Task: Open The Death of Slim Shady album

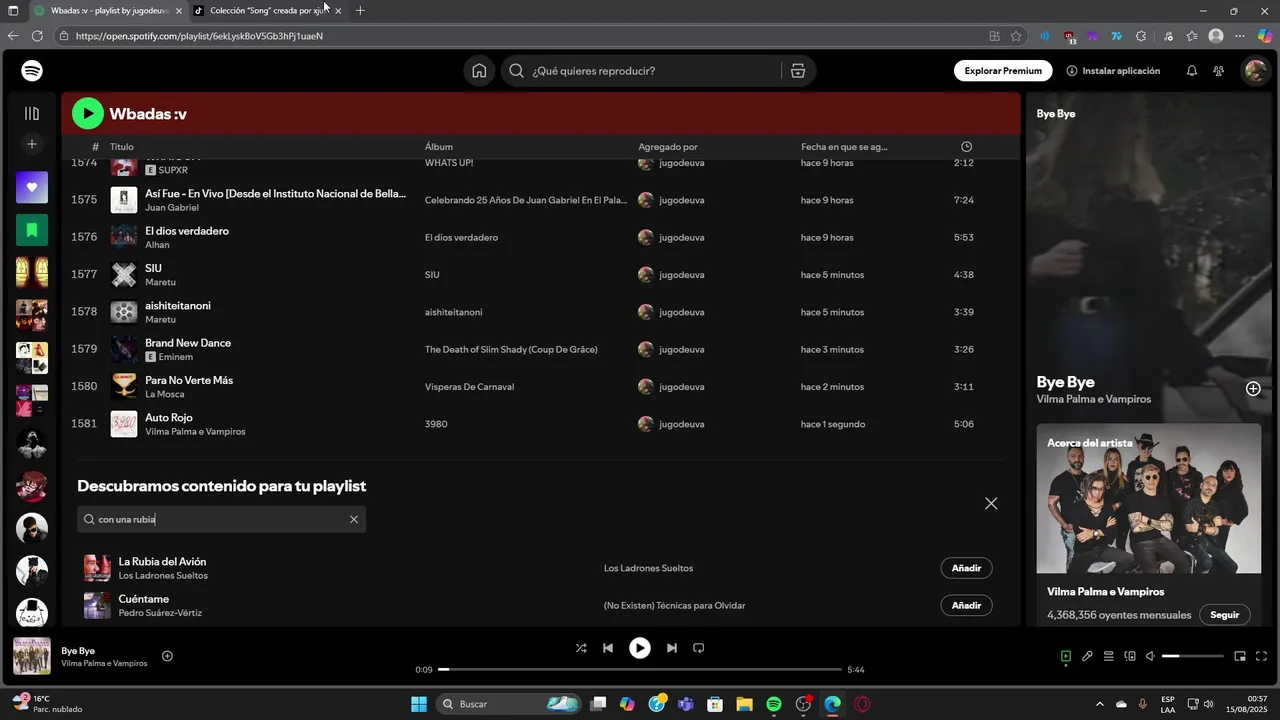Action: [x=511, y=350]
